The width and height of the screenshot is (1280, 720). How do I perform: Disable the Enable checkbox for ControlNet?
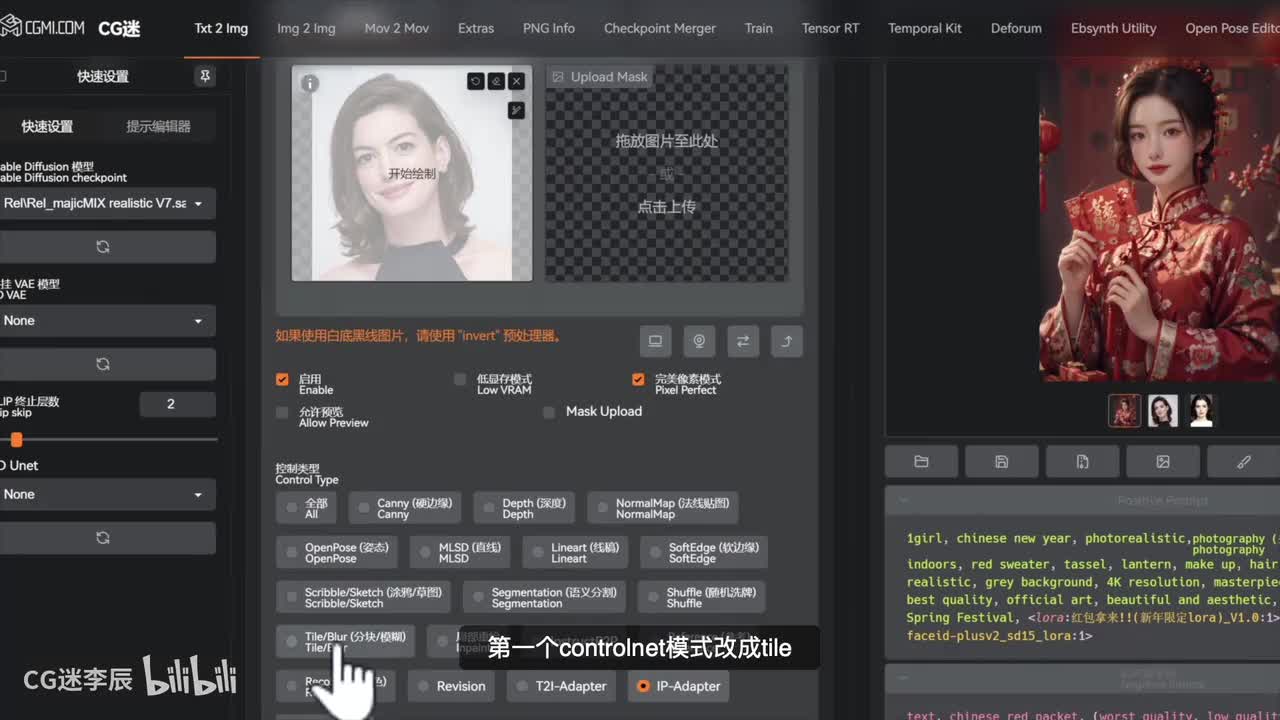click(283, 380)
